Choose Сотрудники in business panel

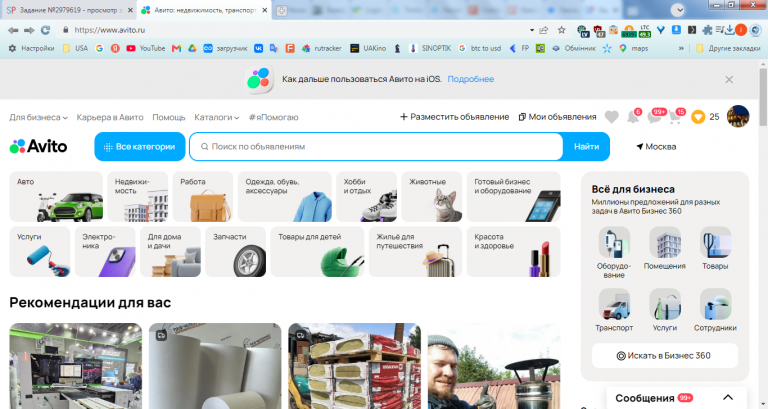coord(715,310)
